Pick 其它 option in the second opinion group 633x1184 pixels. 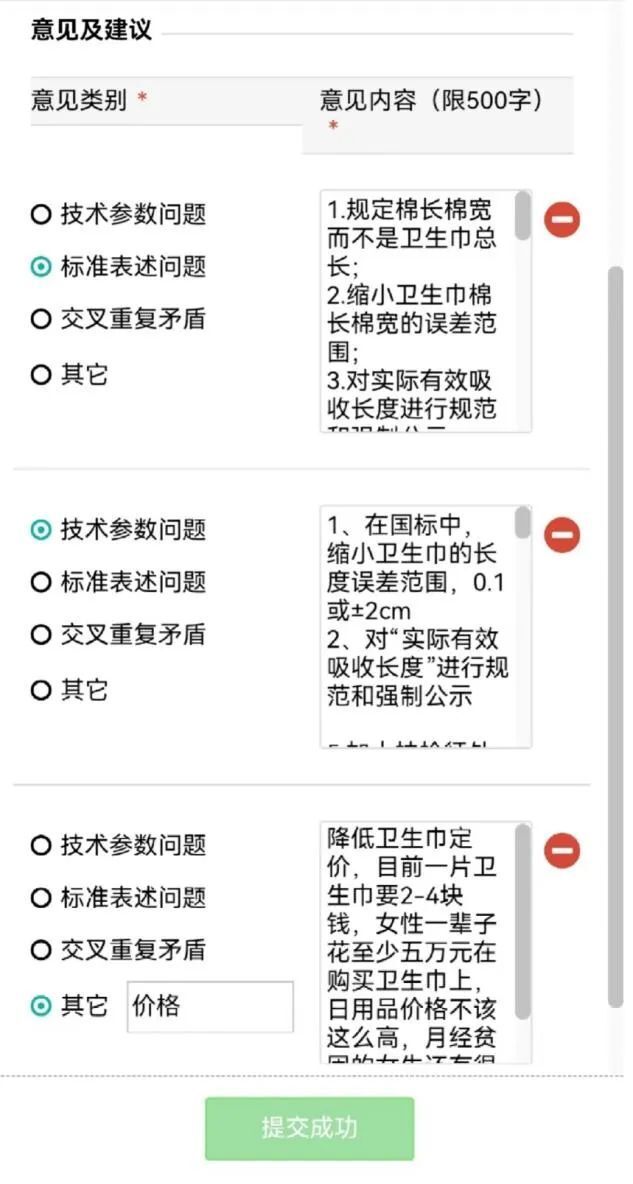click(41, 690)
